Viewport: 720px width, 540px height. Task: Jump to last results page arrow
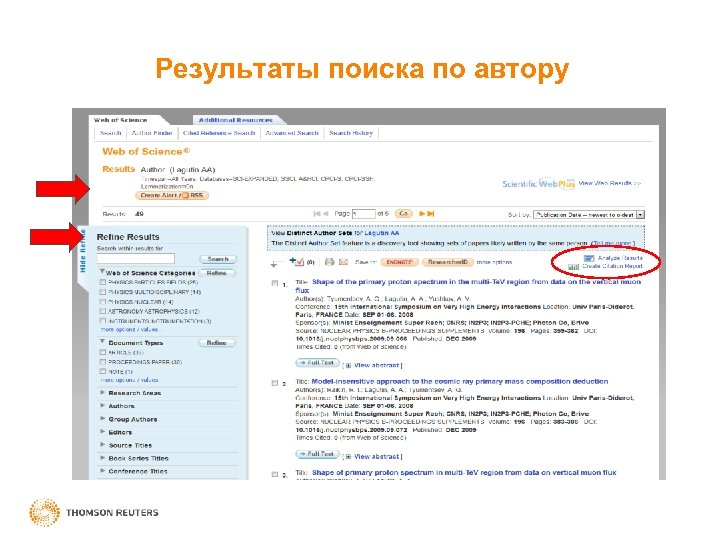pyautogui.click(x=431, y=214)
